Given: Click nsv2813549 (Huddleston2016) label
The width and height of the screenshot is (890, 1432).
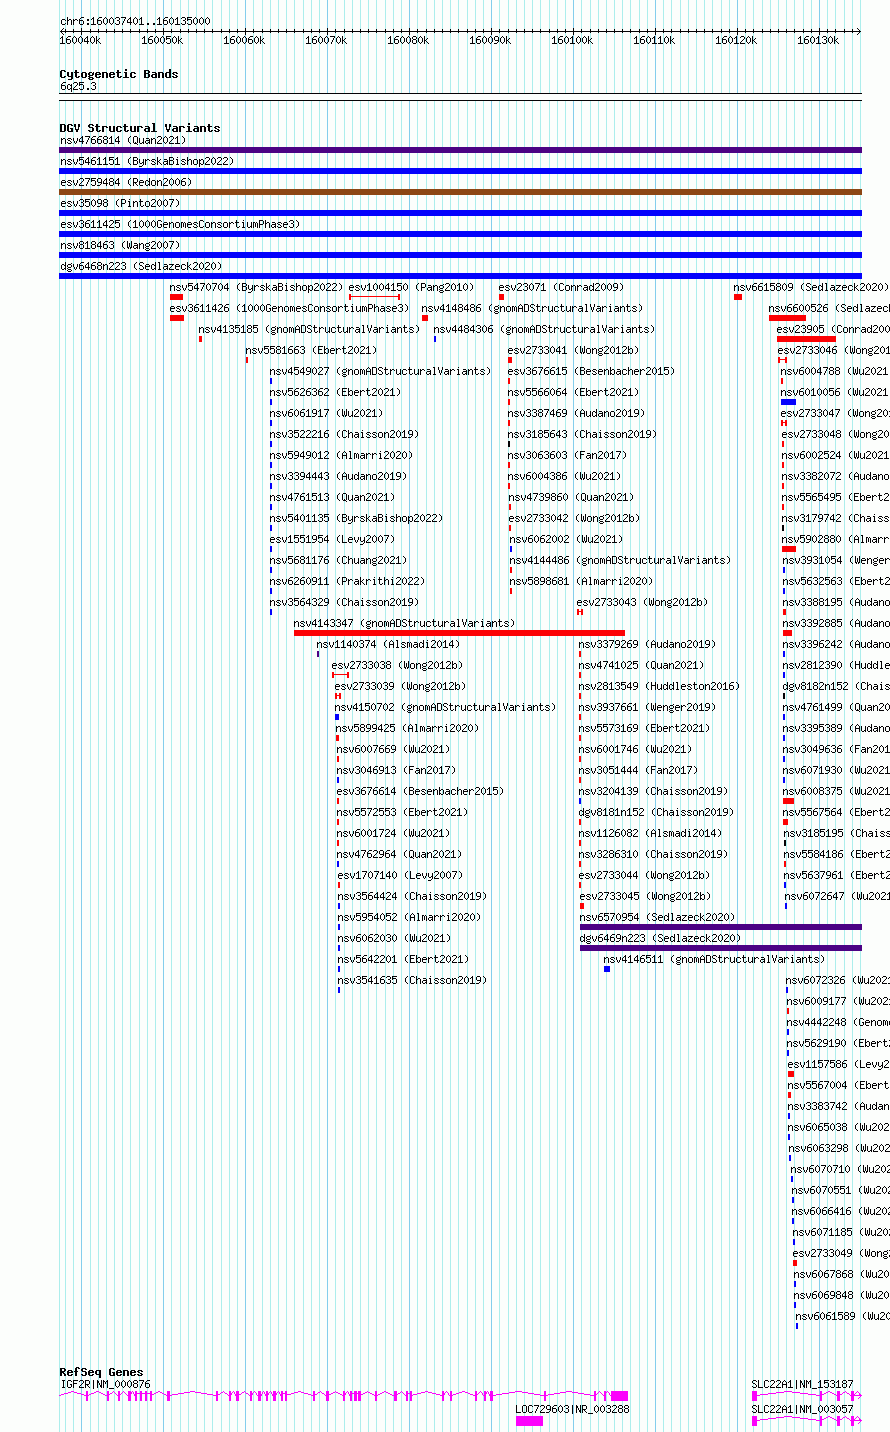Looking at the screenshot, I should pyautogui.click(x=659, y=686).
